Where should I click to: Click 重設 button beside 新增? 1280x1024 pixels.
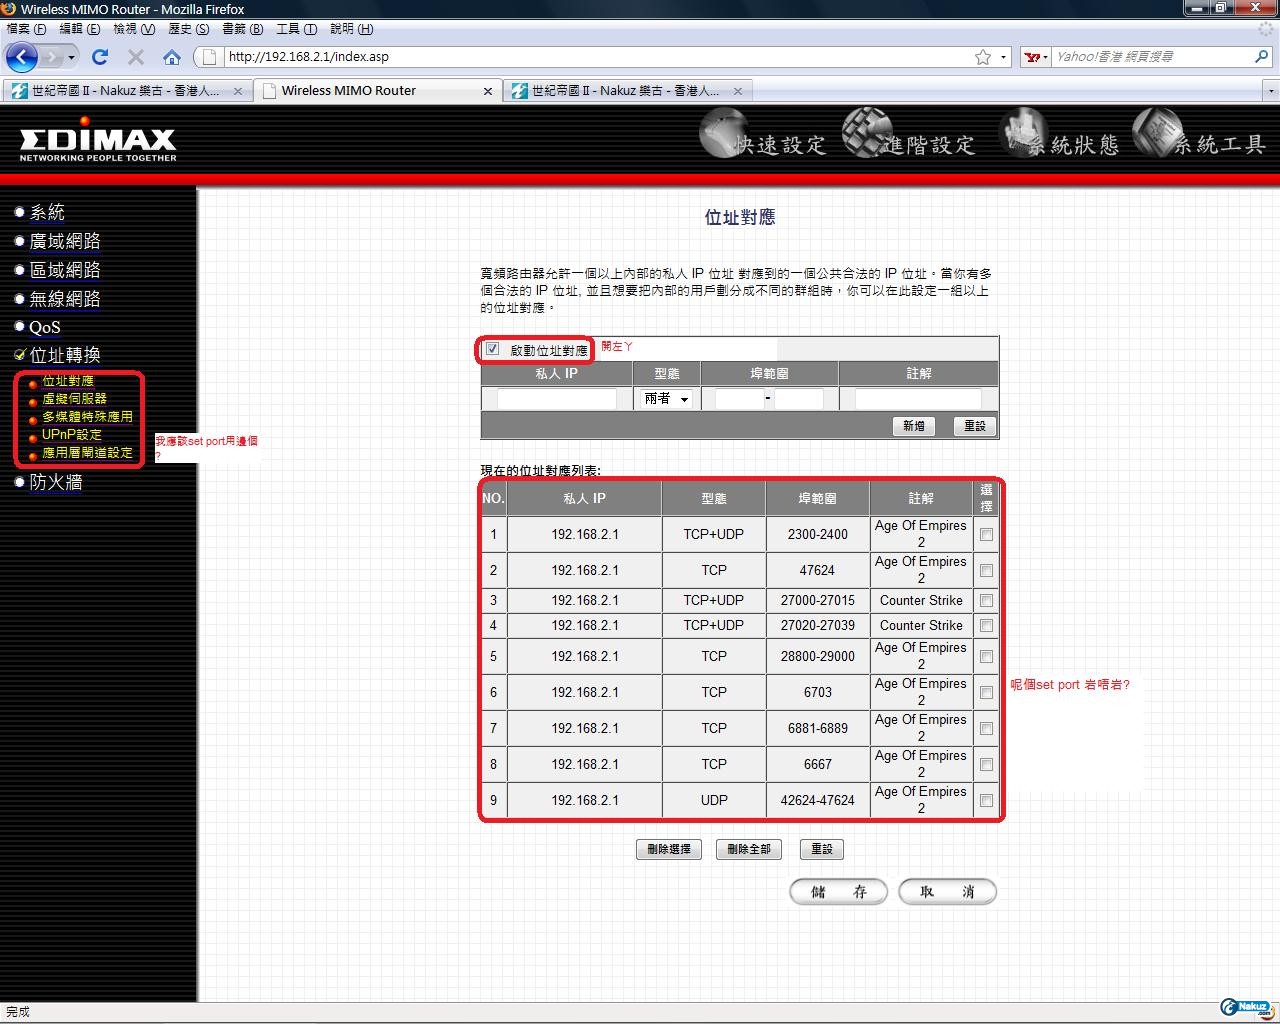tap(974, 426)
